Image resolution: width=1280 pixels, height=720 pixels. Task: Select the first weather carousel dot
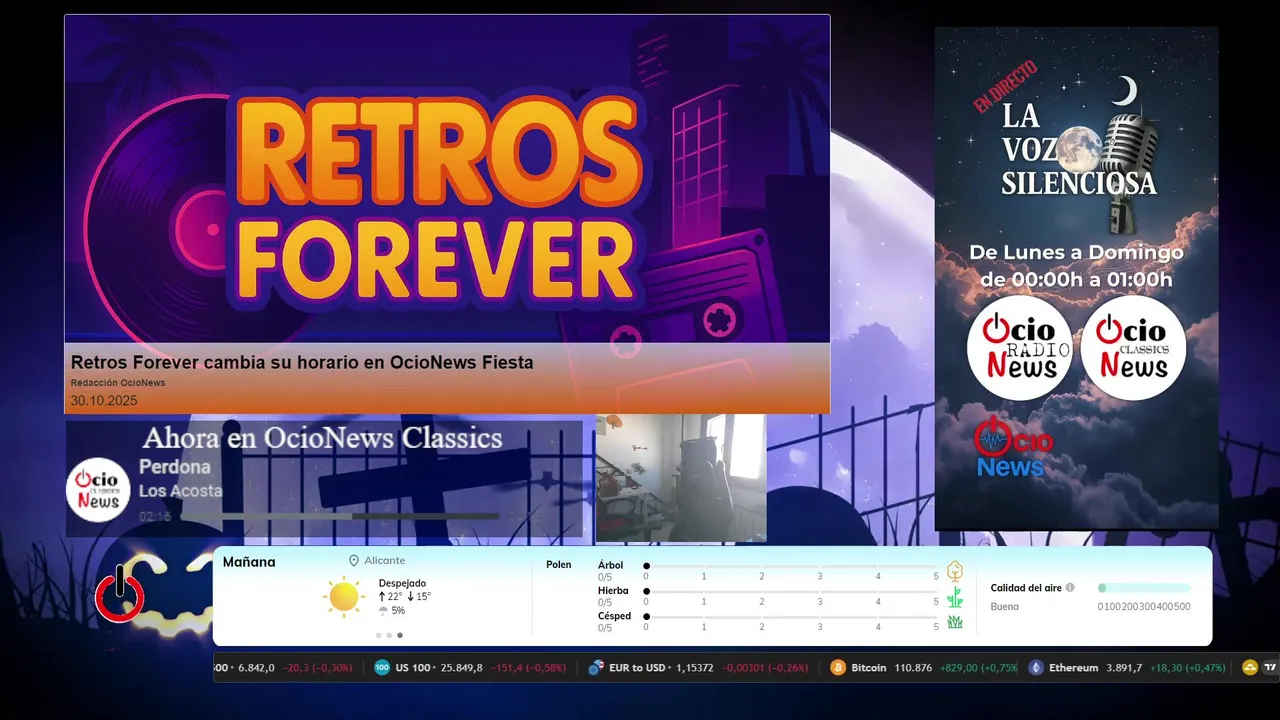(378, 635)
